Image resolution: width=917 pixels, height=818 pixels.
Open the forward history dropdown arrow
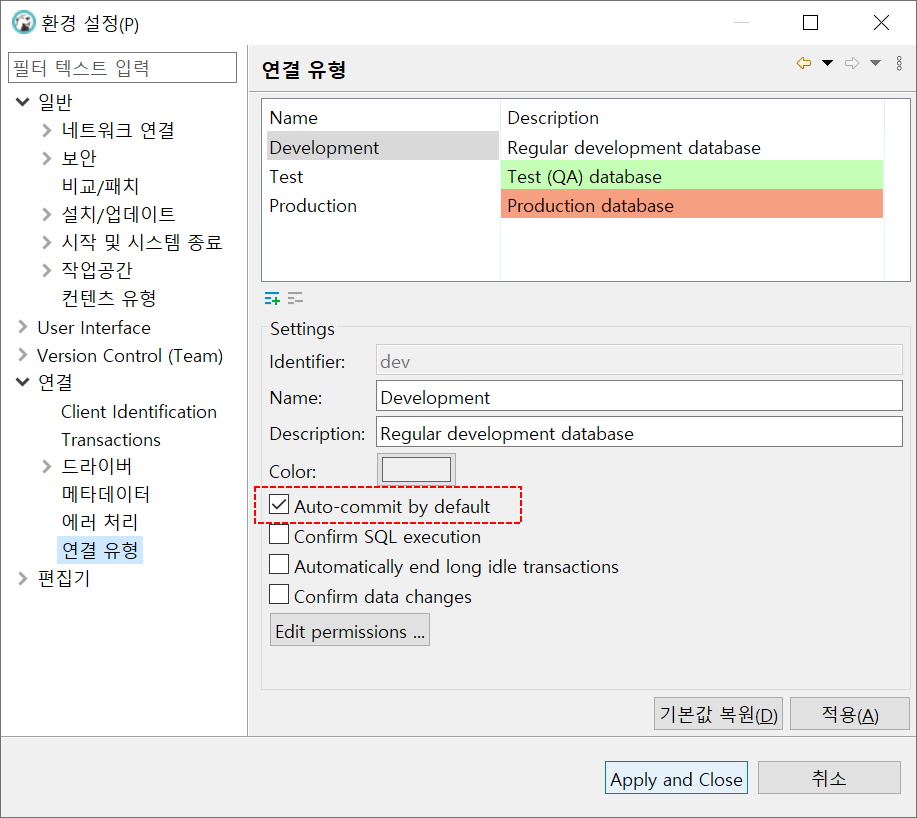(x=875, y=63)
